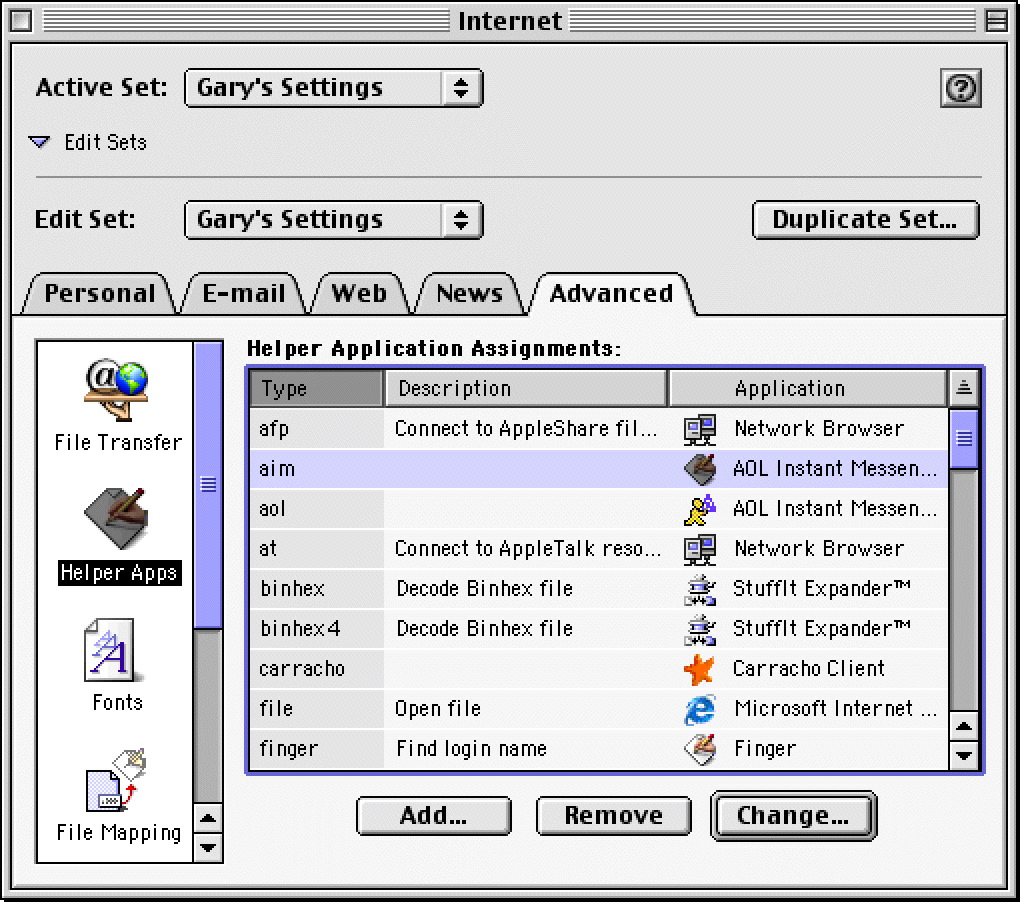Click the sidebar list scrollbar thumb
This screenshot has height=902, width=1020.
208,484
